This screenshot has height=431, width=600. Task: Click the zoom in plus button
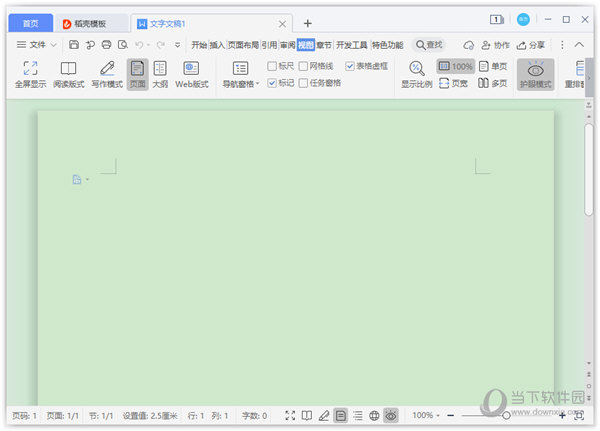(562, 415)
